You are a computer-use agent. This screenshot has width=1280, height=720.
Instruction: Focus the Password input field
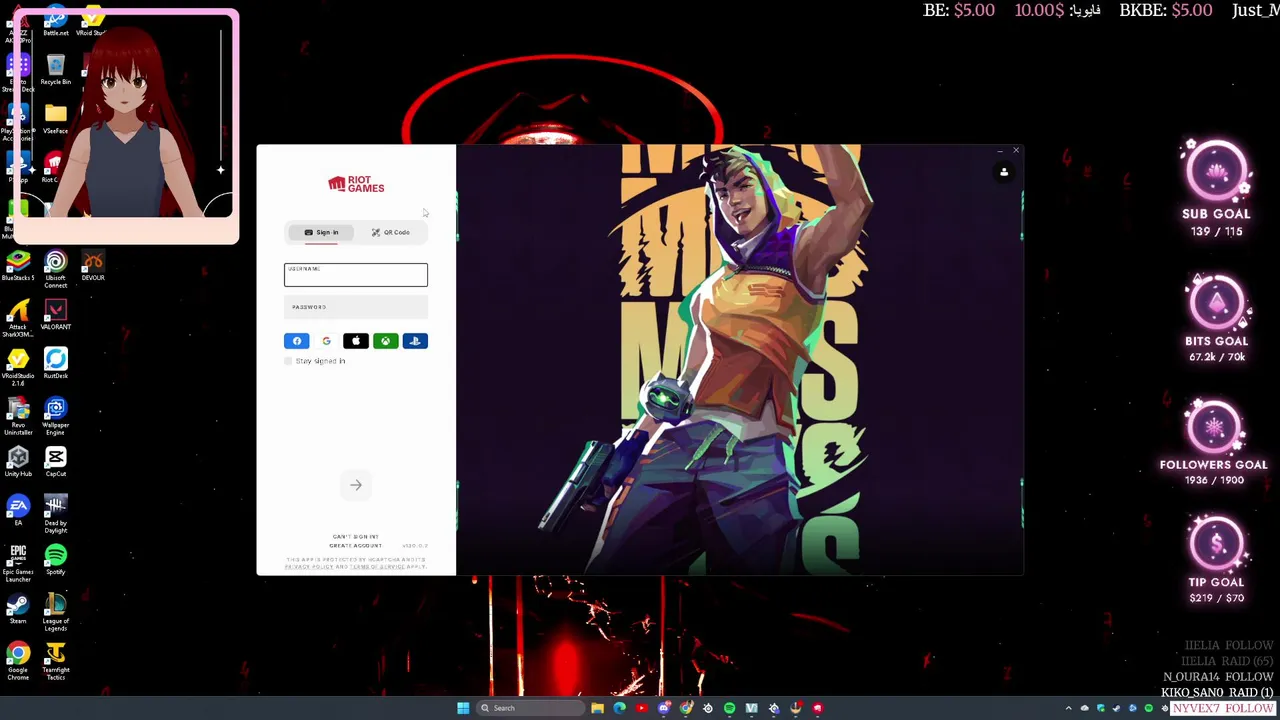356,308
